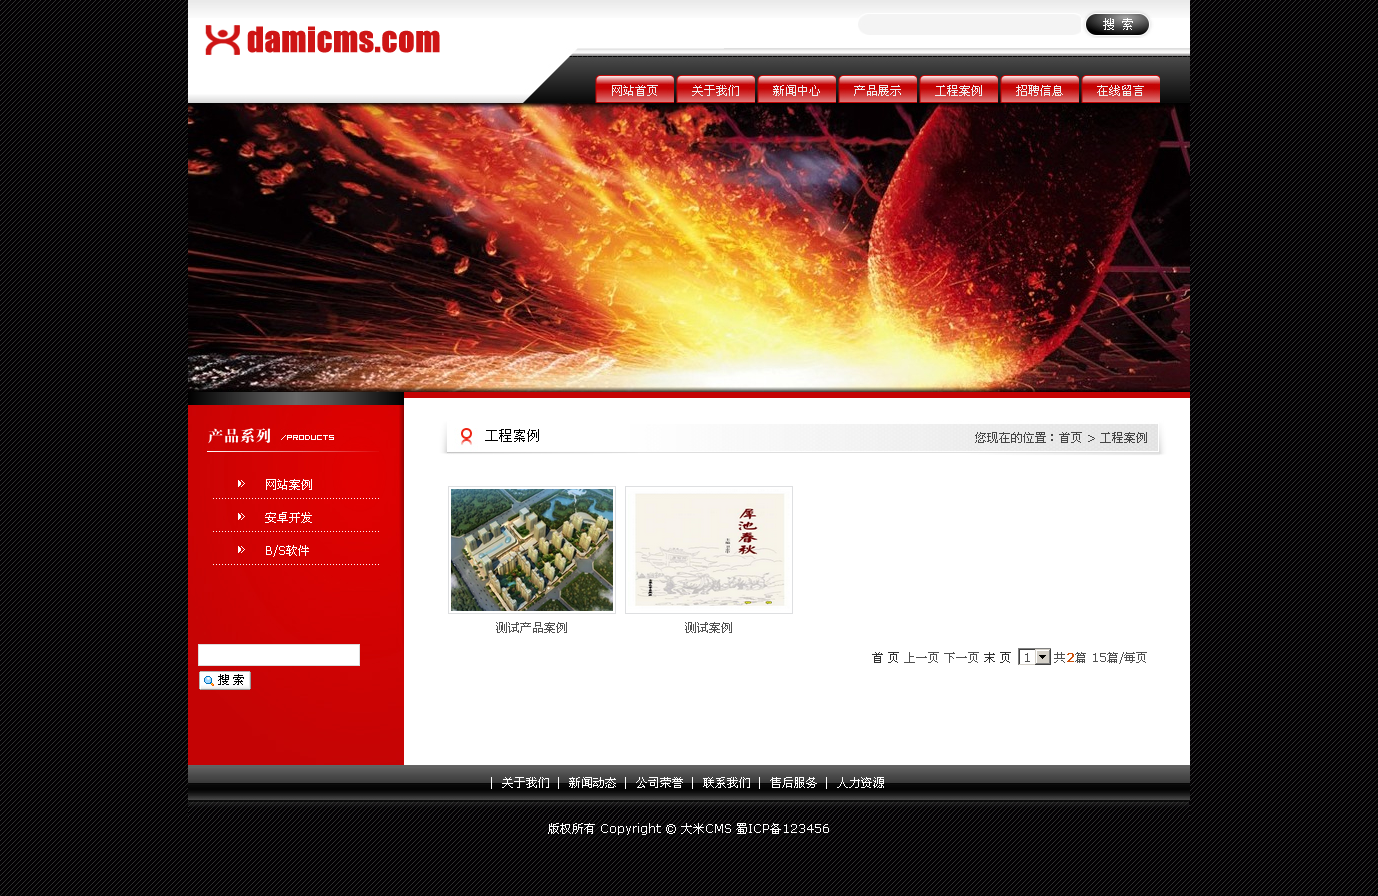Screen dimensions: 1378x896
Task: Click footer link 人力资源
Action: 861,783
